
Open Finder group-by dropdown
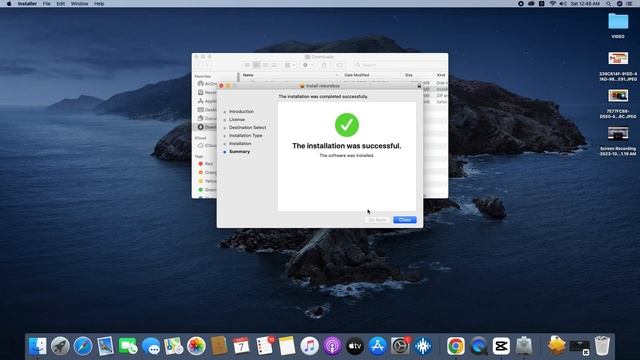click(290, 65)
